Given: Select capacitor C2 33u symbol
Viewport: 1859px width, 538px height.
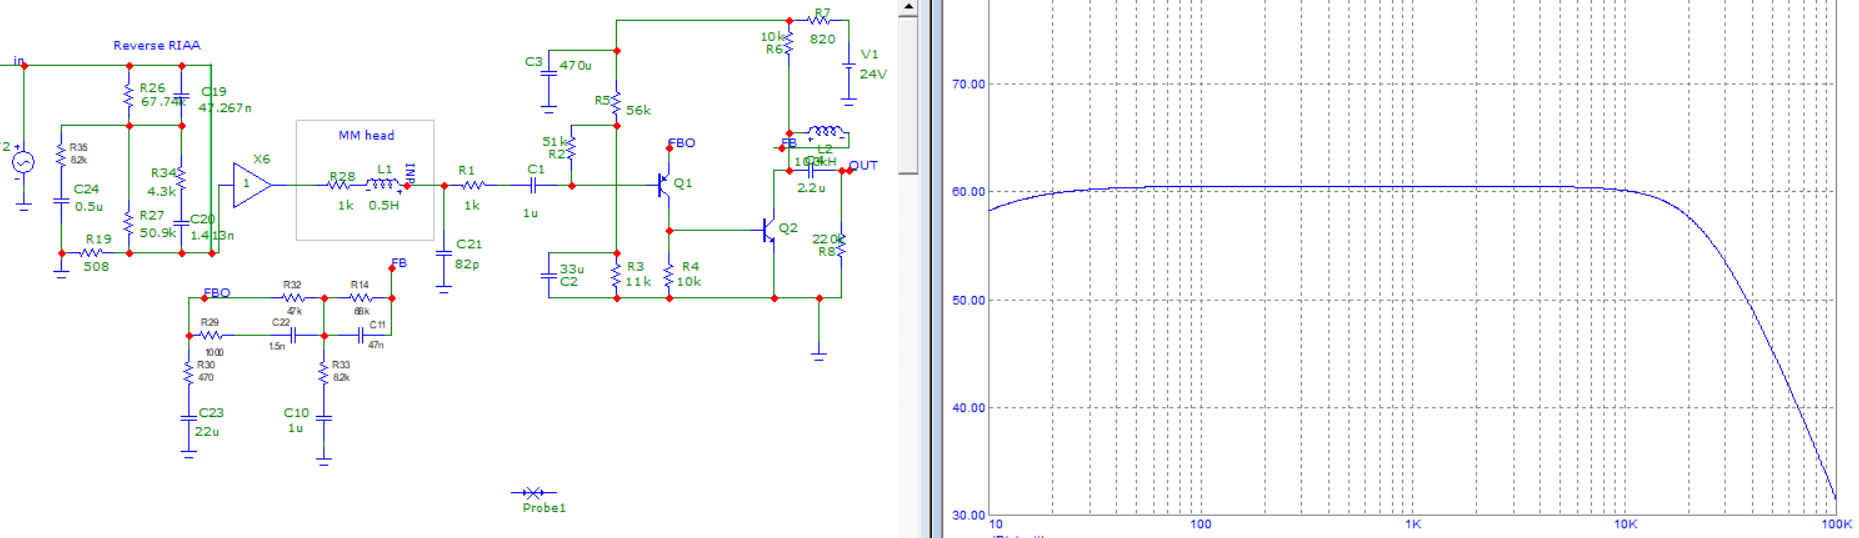Looking at the screenshot, I should [548, 274].
